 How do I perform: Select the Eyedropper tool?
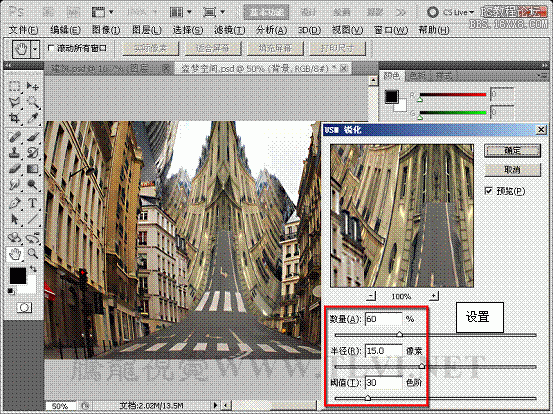coord(32,118)
